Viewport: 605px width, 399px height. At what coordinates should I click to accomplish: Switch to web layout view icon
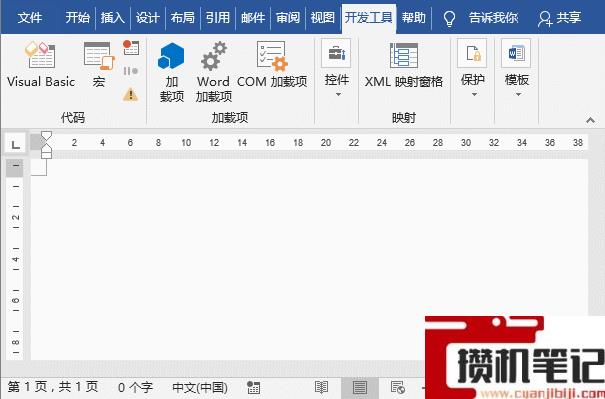coord(397,387)
